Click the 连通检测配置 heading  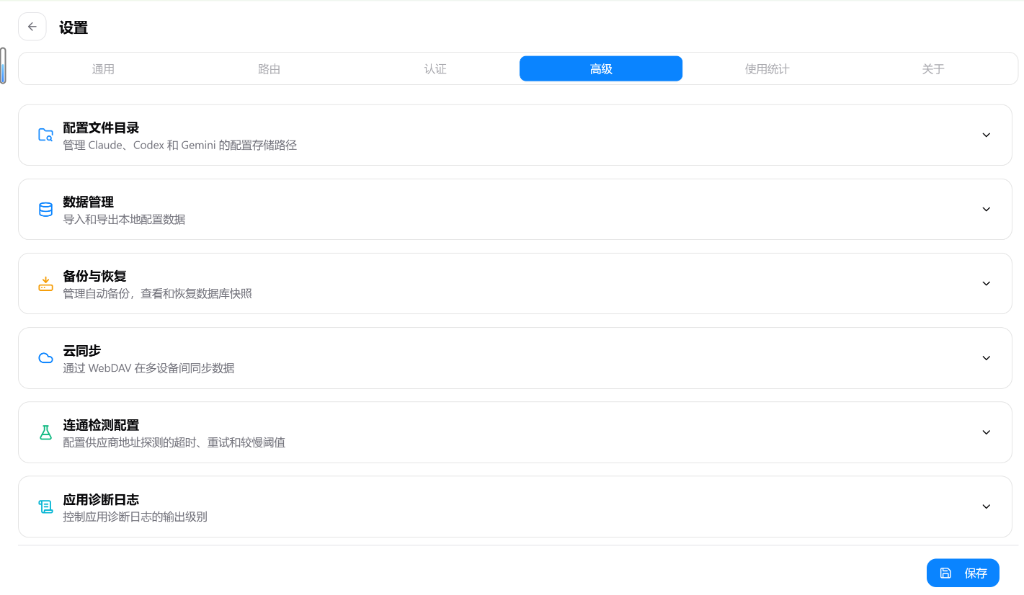101,425
